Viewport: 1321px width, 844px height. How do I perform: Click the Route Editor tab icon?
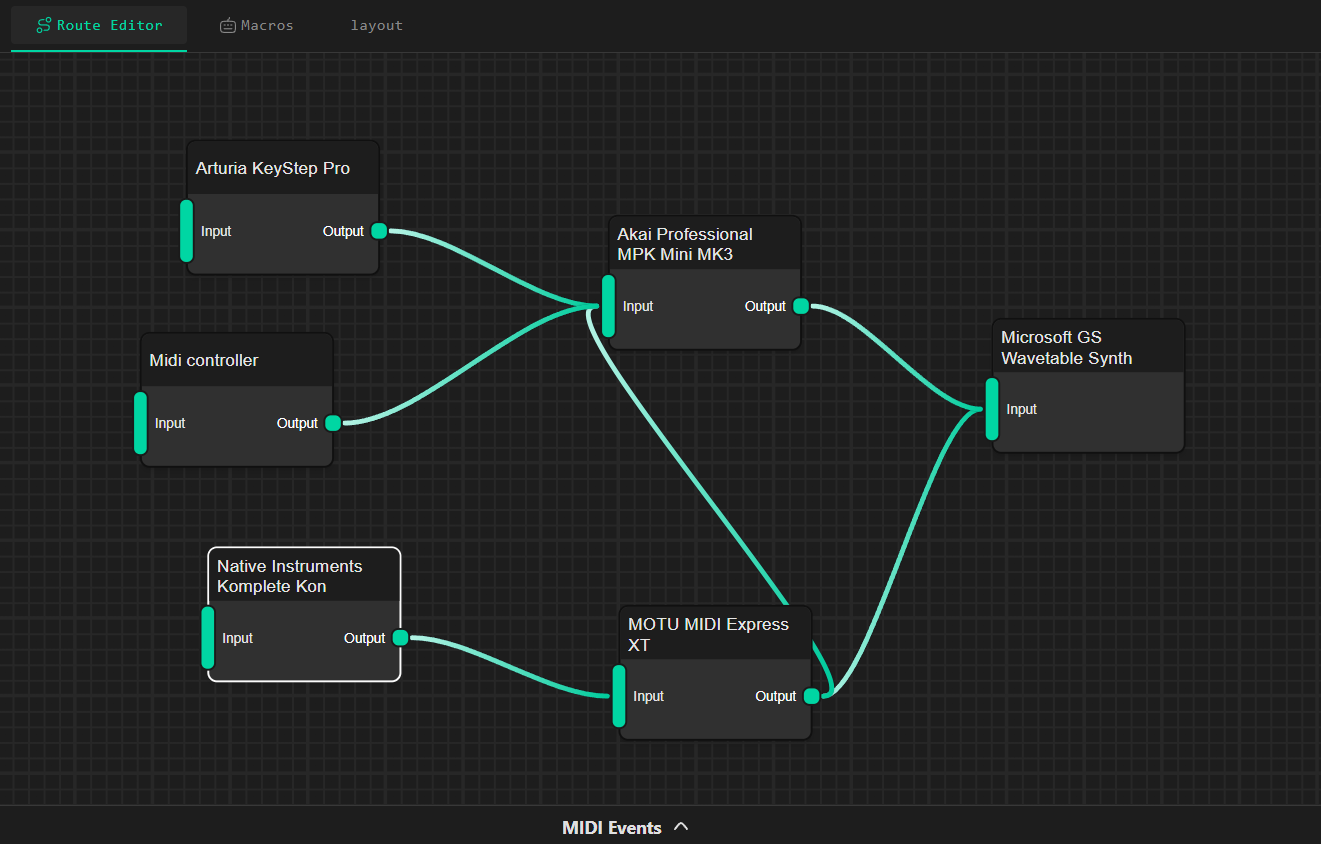click(x=43, y=25)
